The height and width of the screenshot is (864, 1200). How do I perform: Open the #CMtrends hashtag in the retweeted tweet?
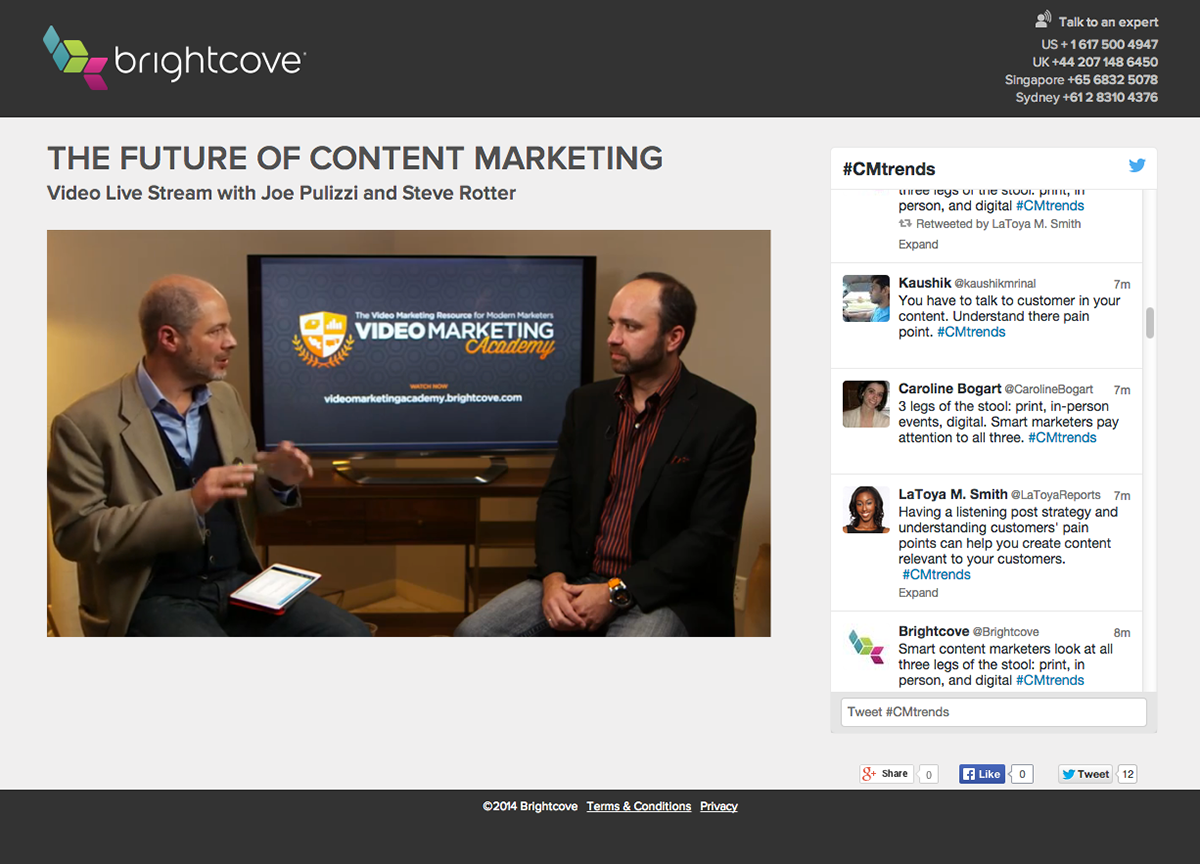point(1050,206)
